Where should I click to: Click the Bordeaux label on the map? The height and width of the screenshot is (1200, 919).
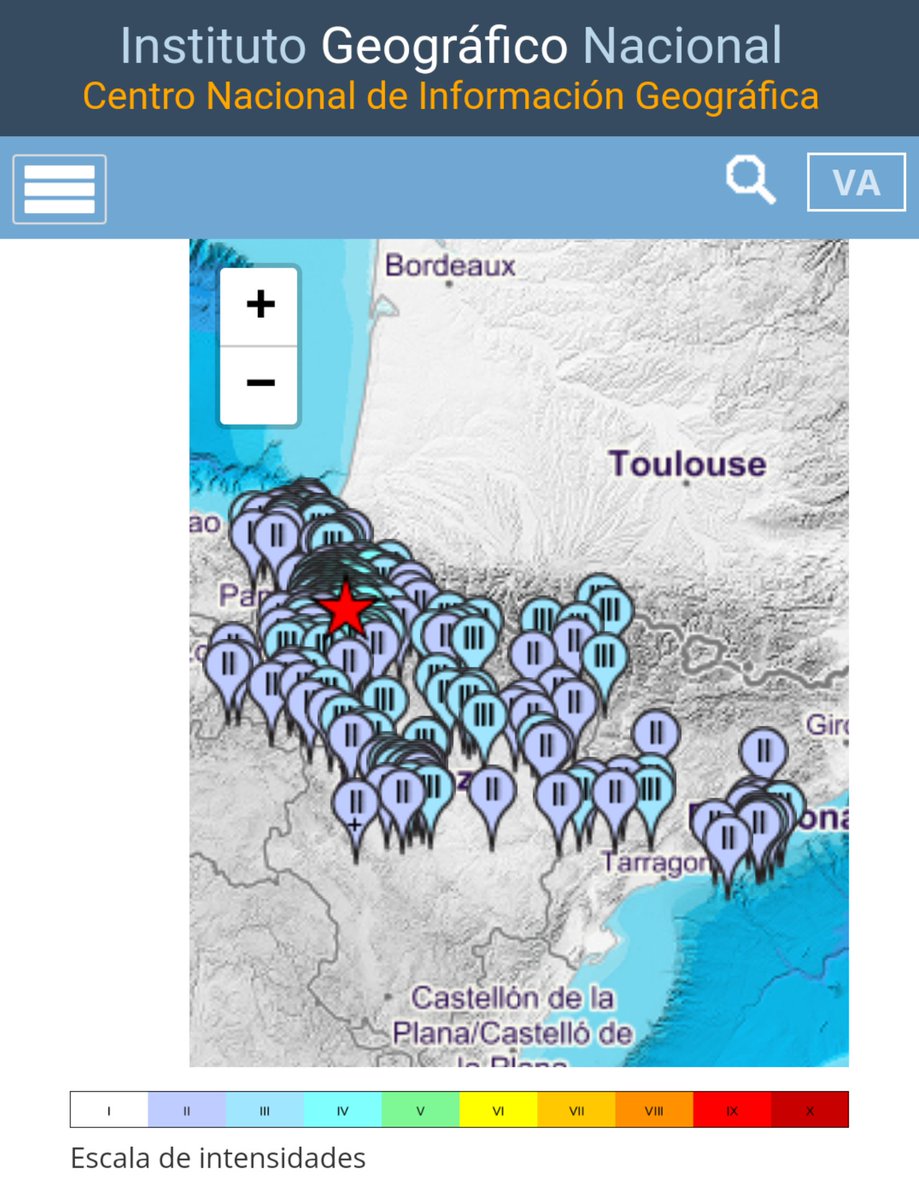click(448, 266)
